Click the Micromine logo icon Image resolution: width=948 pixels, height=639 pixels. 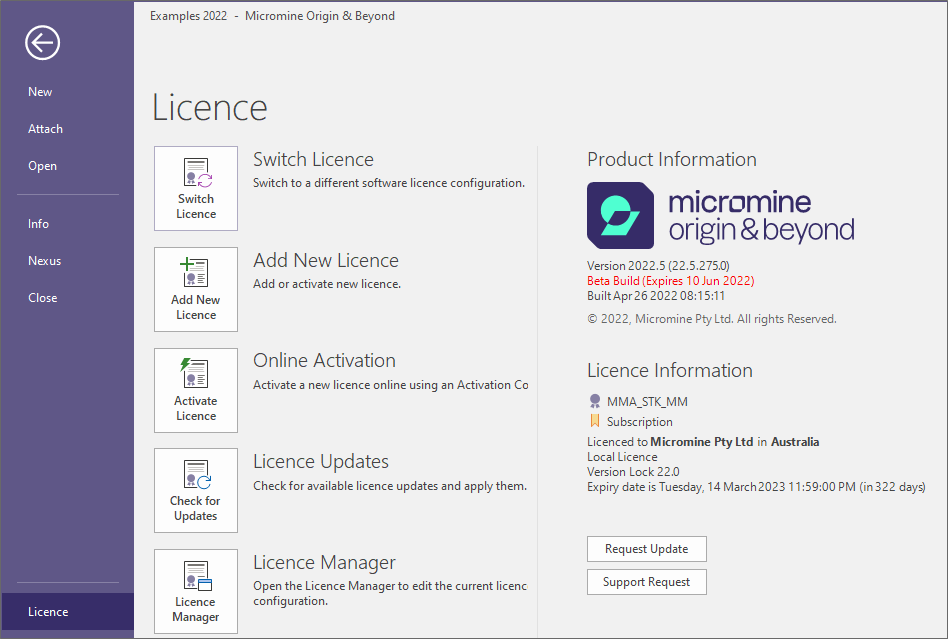pos(620,215)
